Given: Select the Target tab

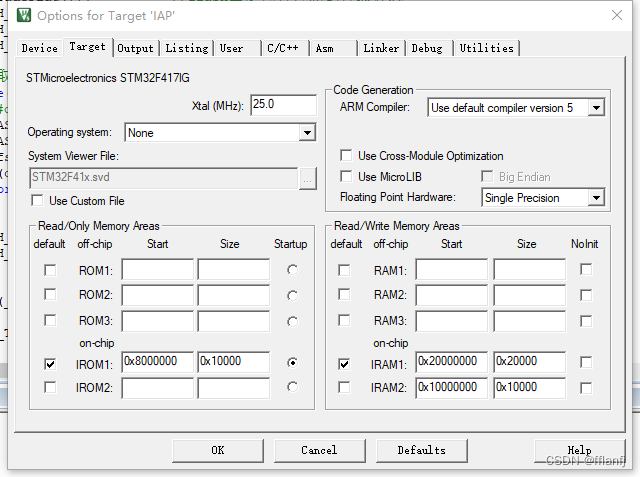Looking at the screenshot, I should pyautogui.click(x=87, y=47).
